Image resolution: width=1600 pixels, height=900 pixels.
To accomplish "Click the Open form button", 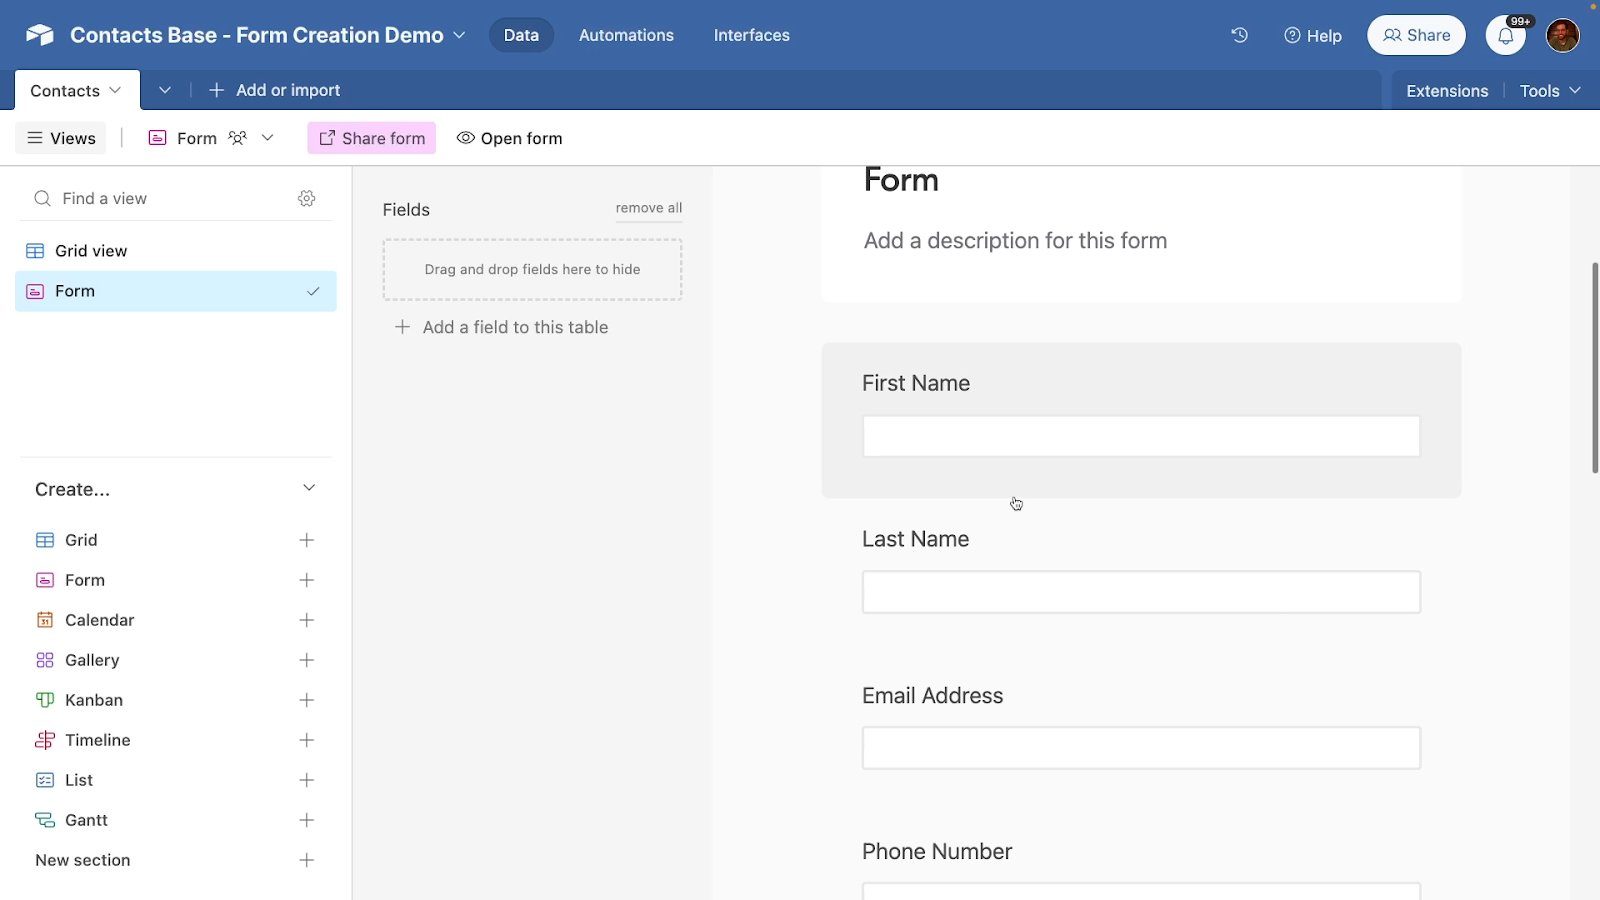I will coord(509,138).
